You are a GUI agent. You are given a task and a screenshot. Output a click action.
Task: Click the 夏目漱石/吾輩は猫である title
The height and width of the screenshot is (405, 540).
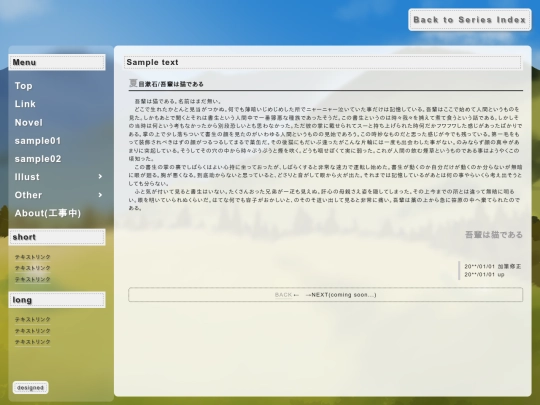pos(166,84)
